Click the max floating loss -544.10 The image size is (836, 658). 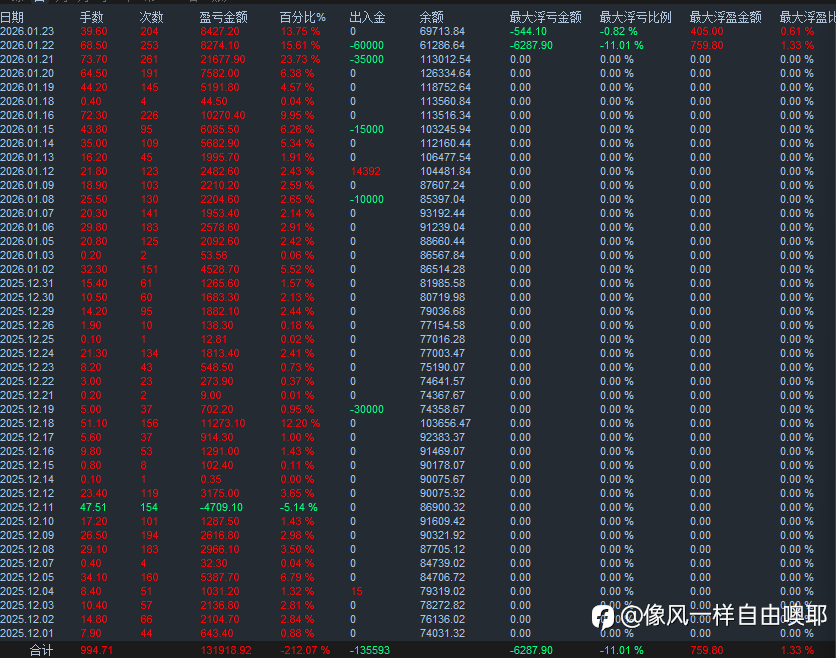[x=528, y=31]
